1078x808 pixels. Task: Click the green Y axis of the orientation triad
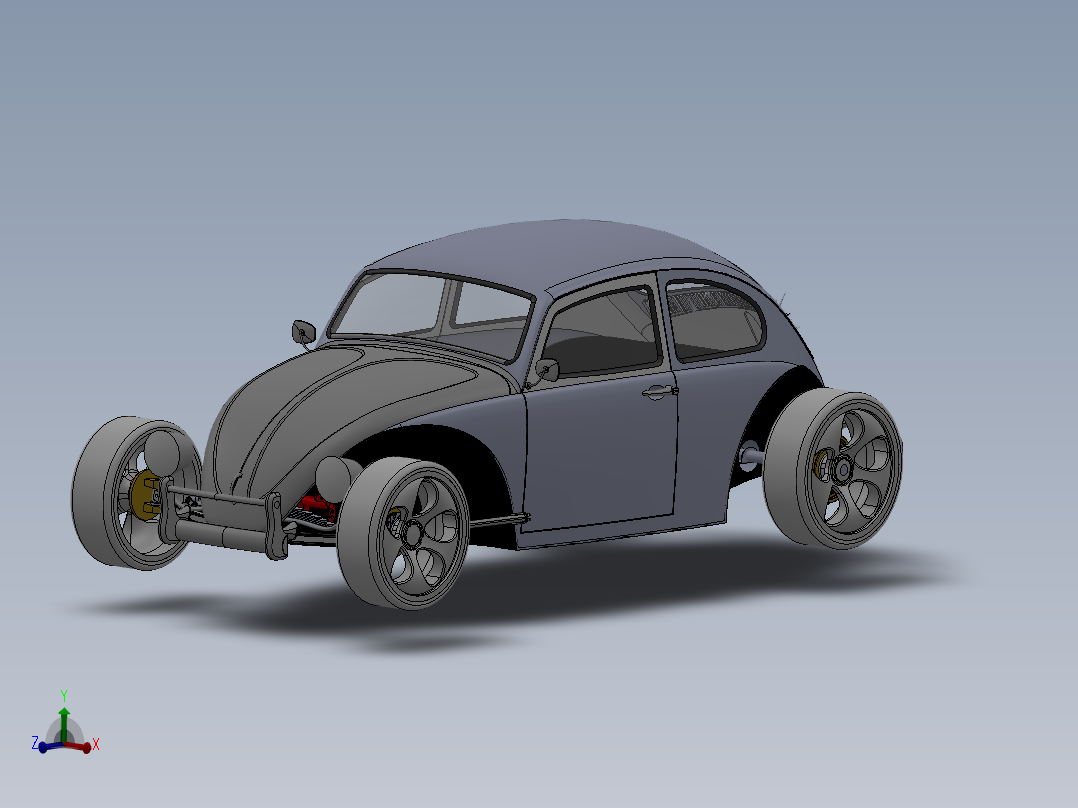coord(64,724)
